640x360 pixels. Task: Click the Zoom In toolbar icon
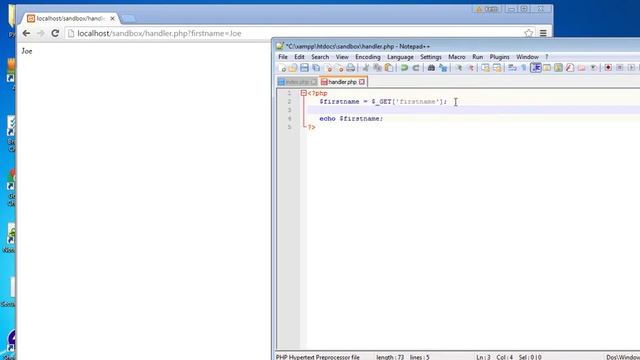[459, 68]
